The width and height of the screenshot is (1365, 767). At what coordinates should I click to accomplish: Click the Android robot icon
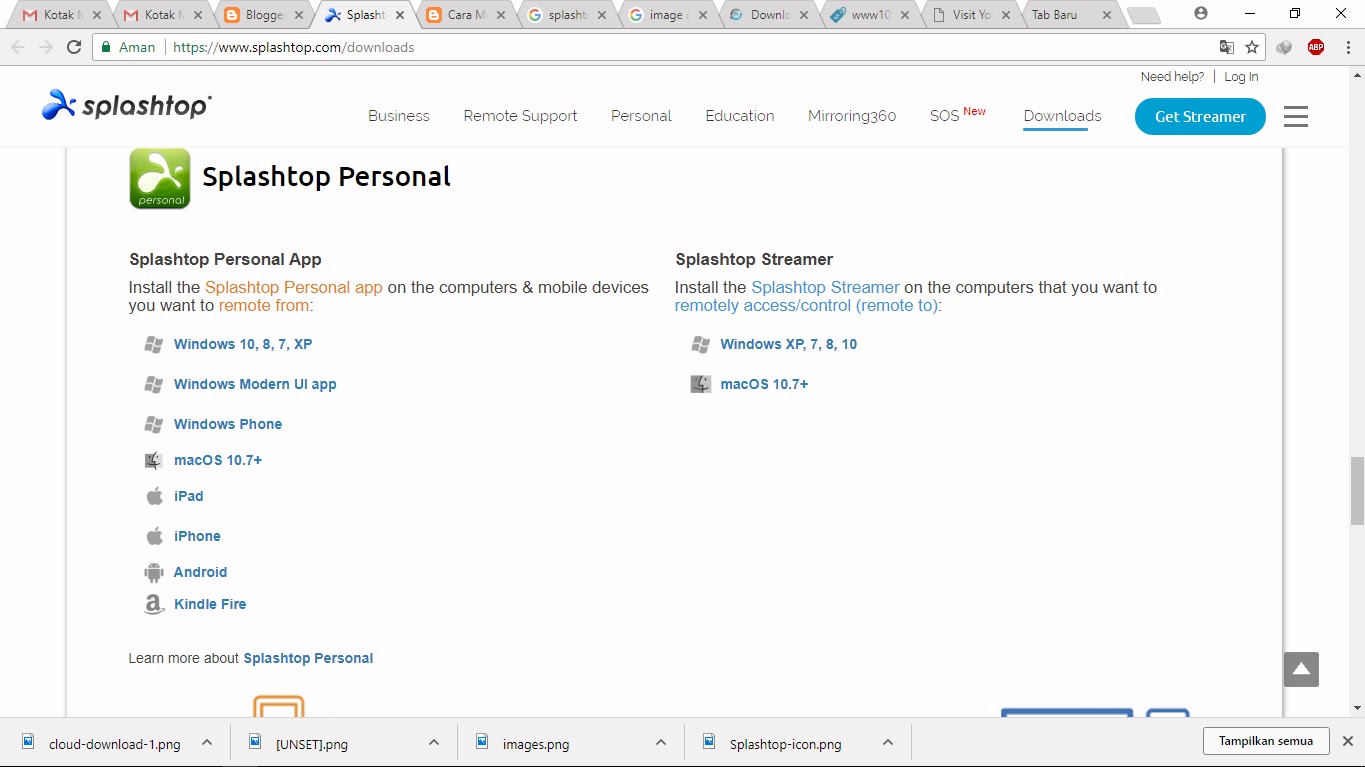[153, 571]
